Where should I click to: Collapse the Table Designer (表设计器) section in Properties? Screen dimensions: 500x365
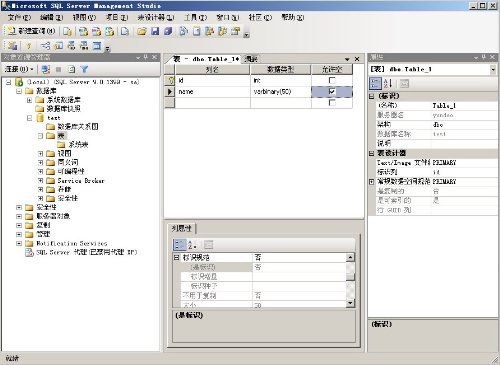click(371, 153)
